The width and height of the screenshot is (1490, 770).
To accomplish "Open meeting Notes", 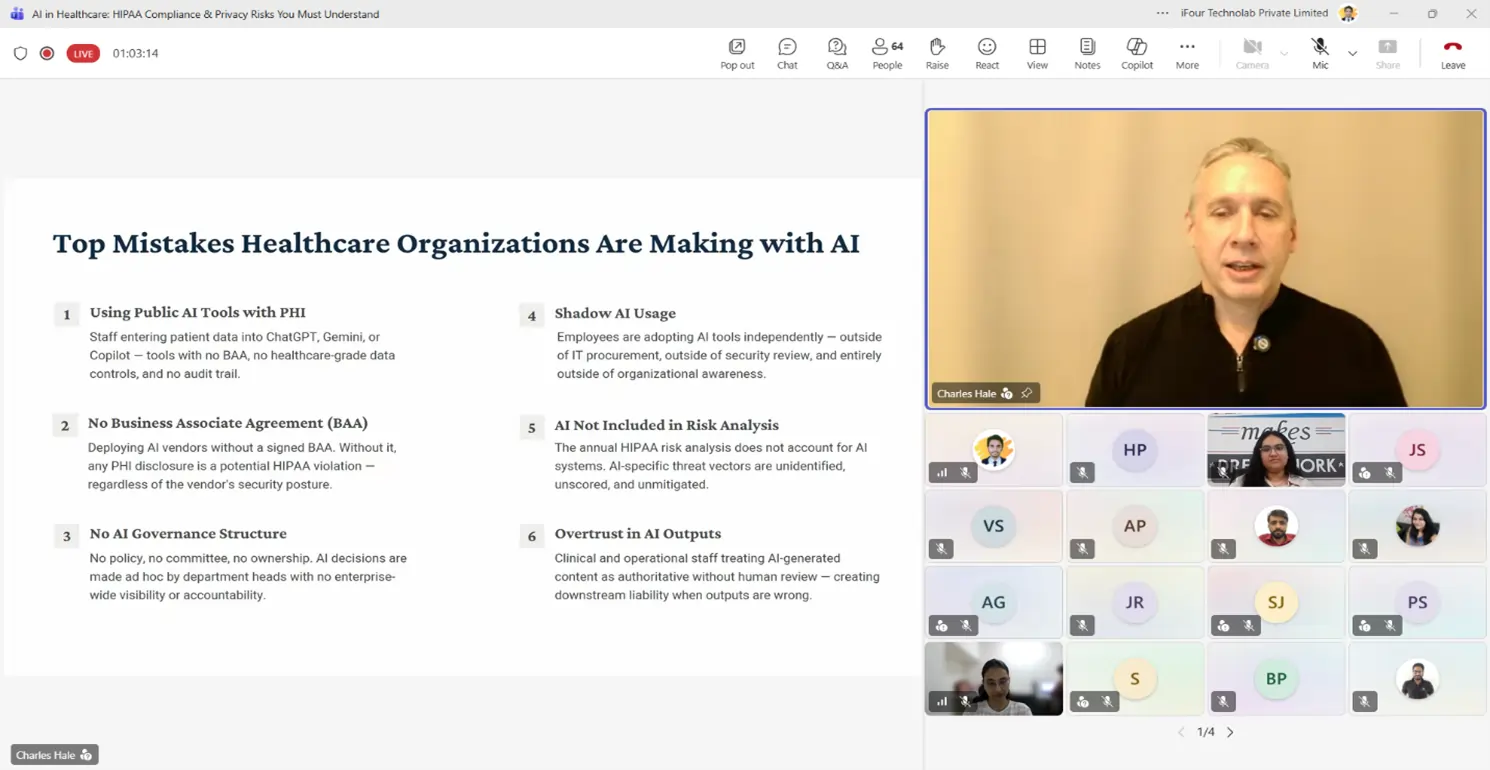I will click(1087, 53).
